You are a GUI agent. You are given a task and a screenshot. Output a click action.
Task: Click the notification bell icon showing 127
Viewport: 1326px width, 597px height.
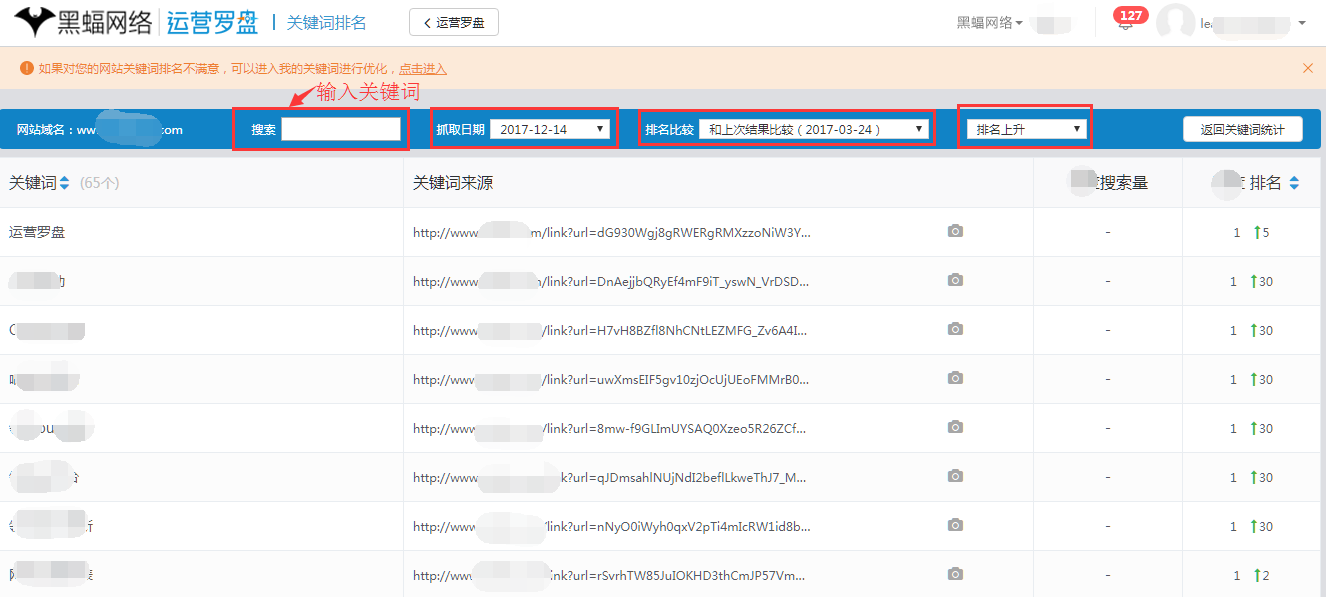pos(1129,18)
